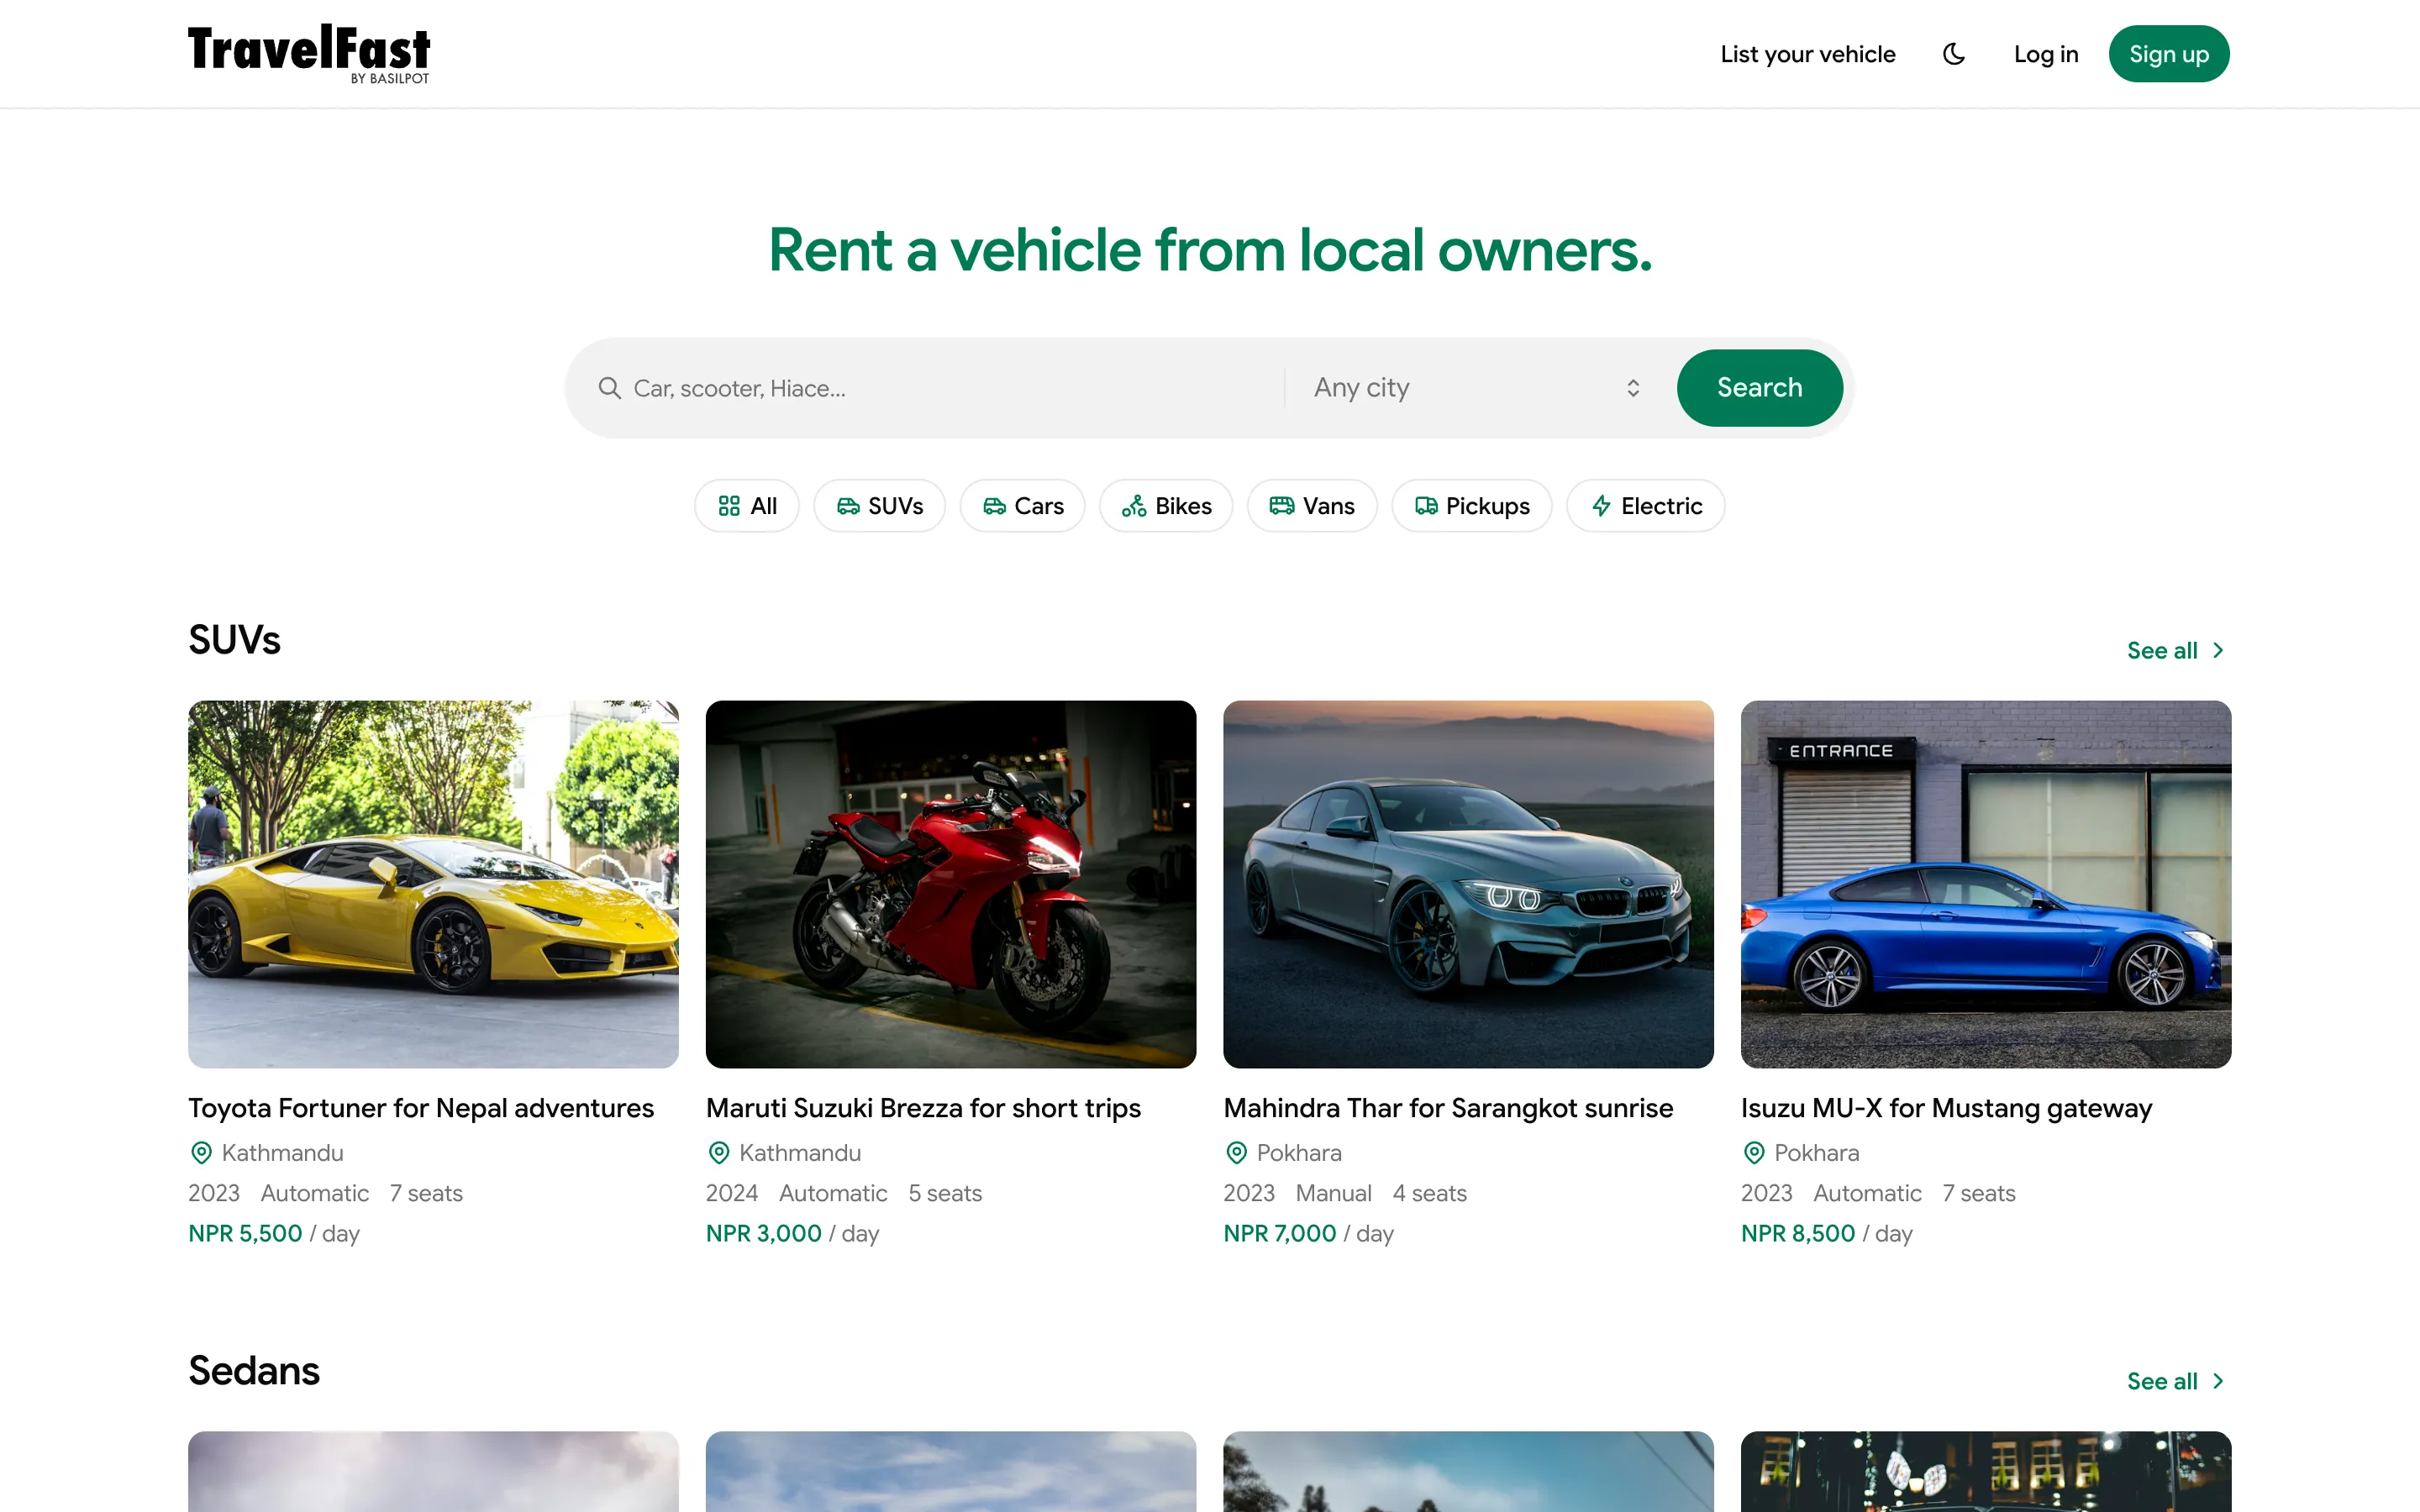The image size is (2420, 1512).
Task: Click the Sedans section heading
Action: pyautogui.click(x=254, y=1371)
